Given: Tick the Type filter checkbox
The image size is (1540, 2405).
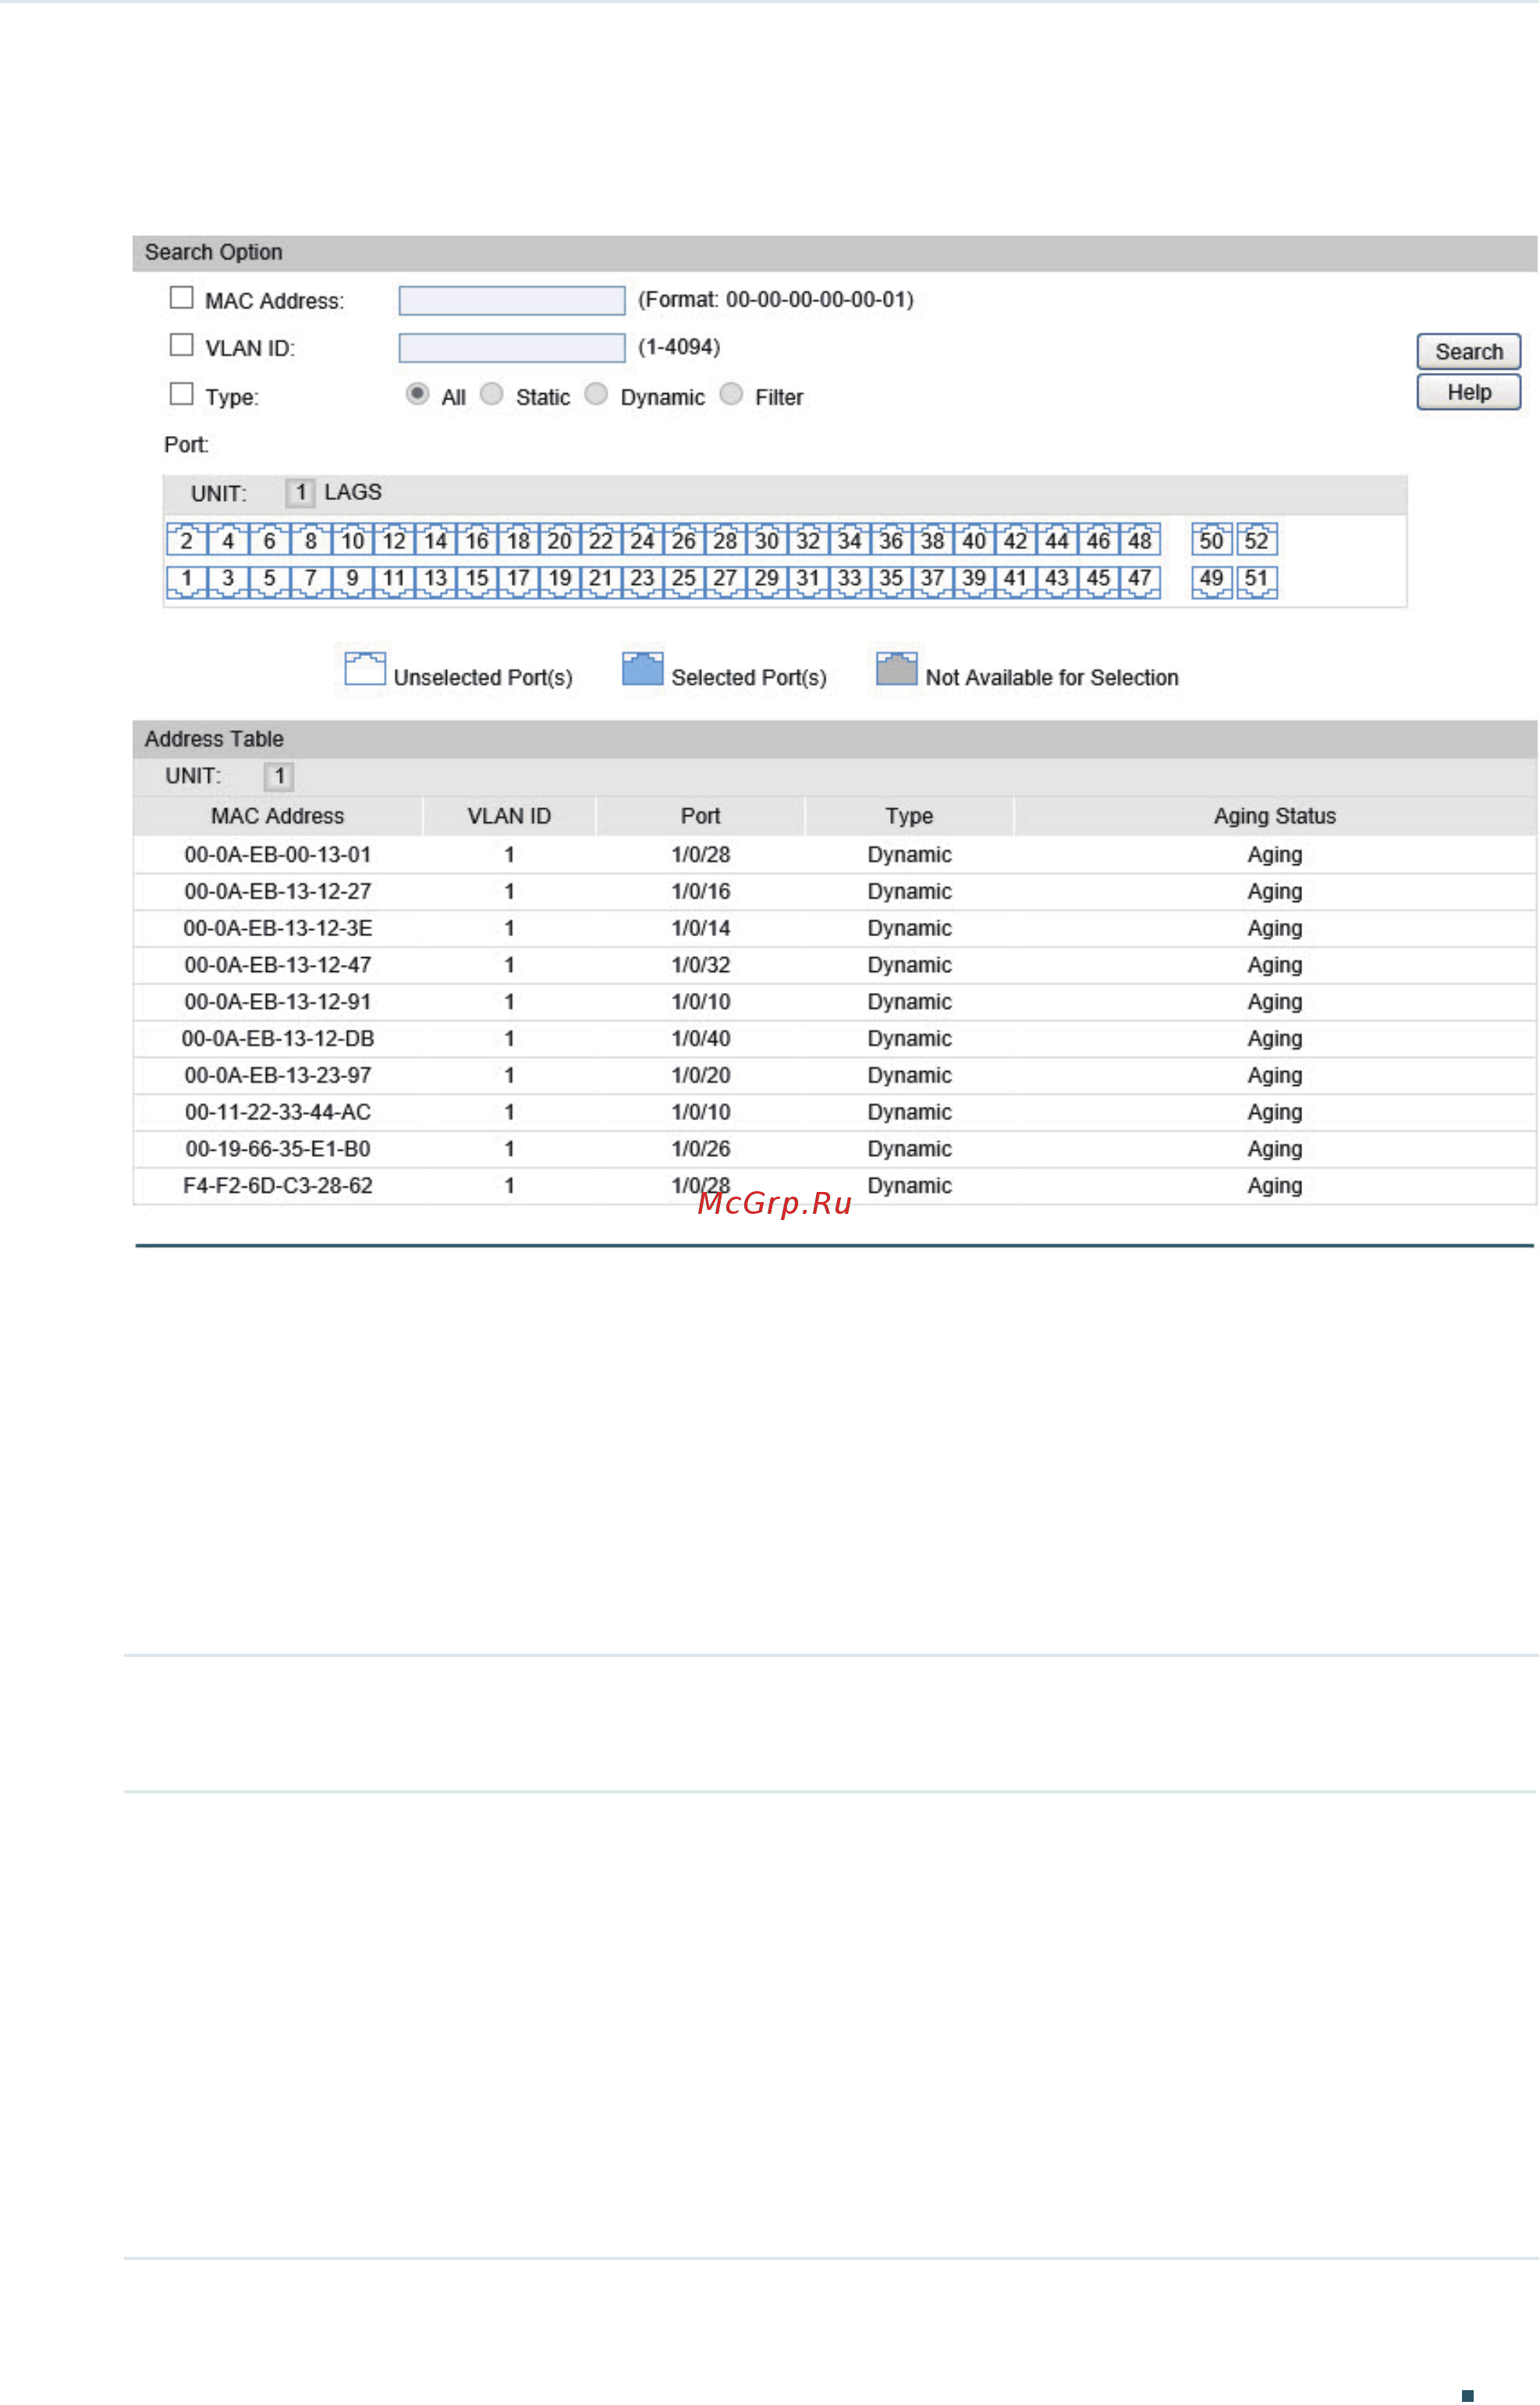Looking at the screenshot, I should pyautogui.click(x=181, y=394).
